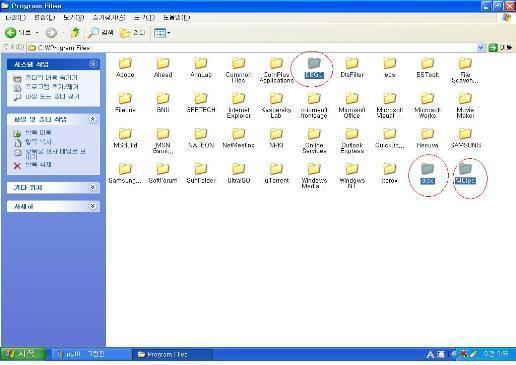516x365 pixels.
Task: Select the Internet Explorer folder
Action: pos(239,105)
